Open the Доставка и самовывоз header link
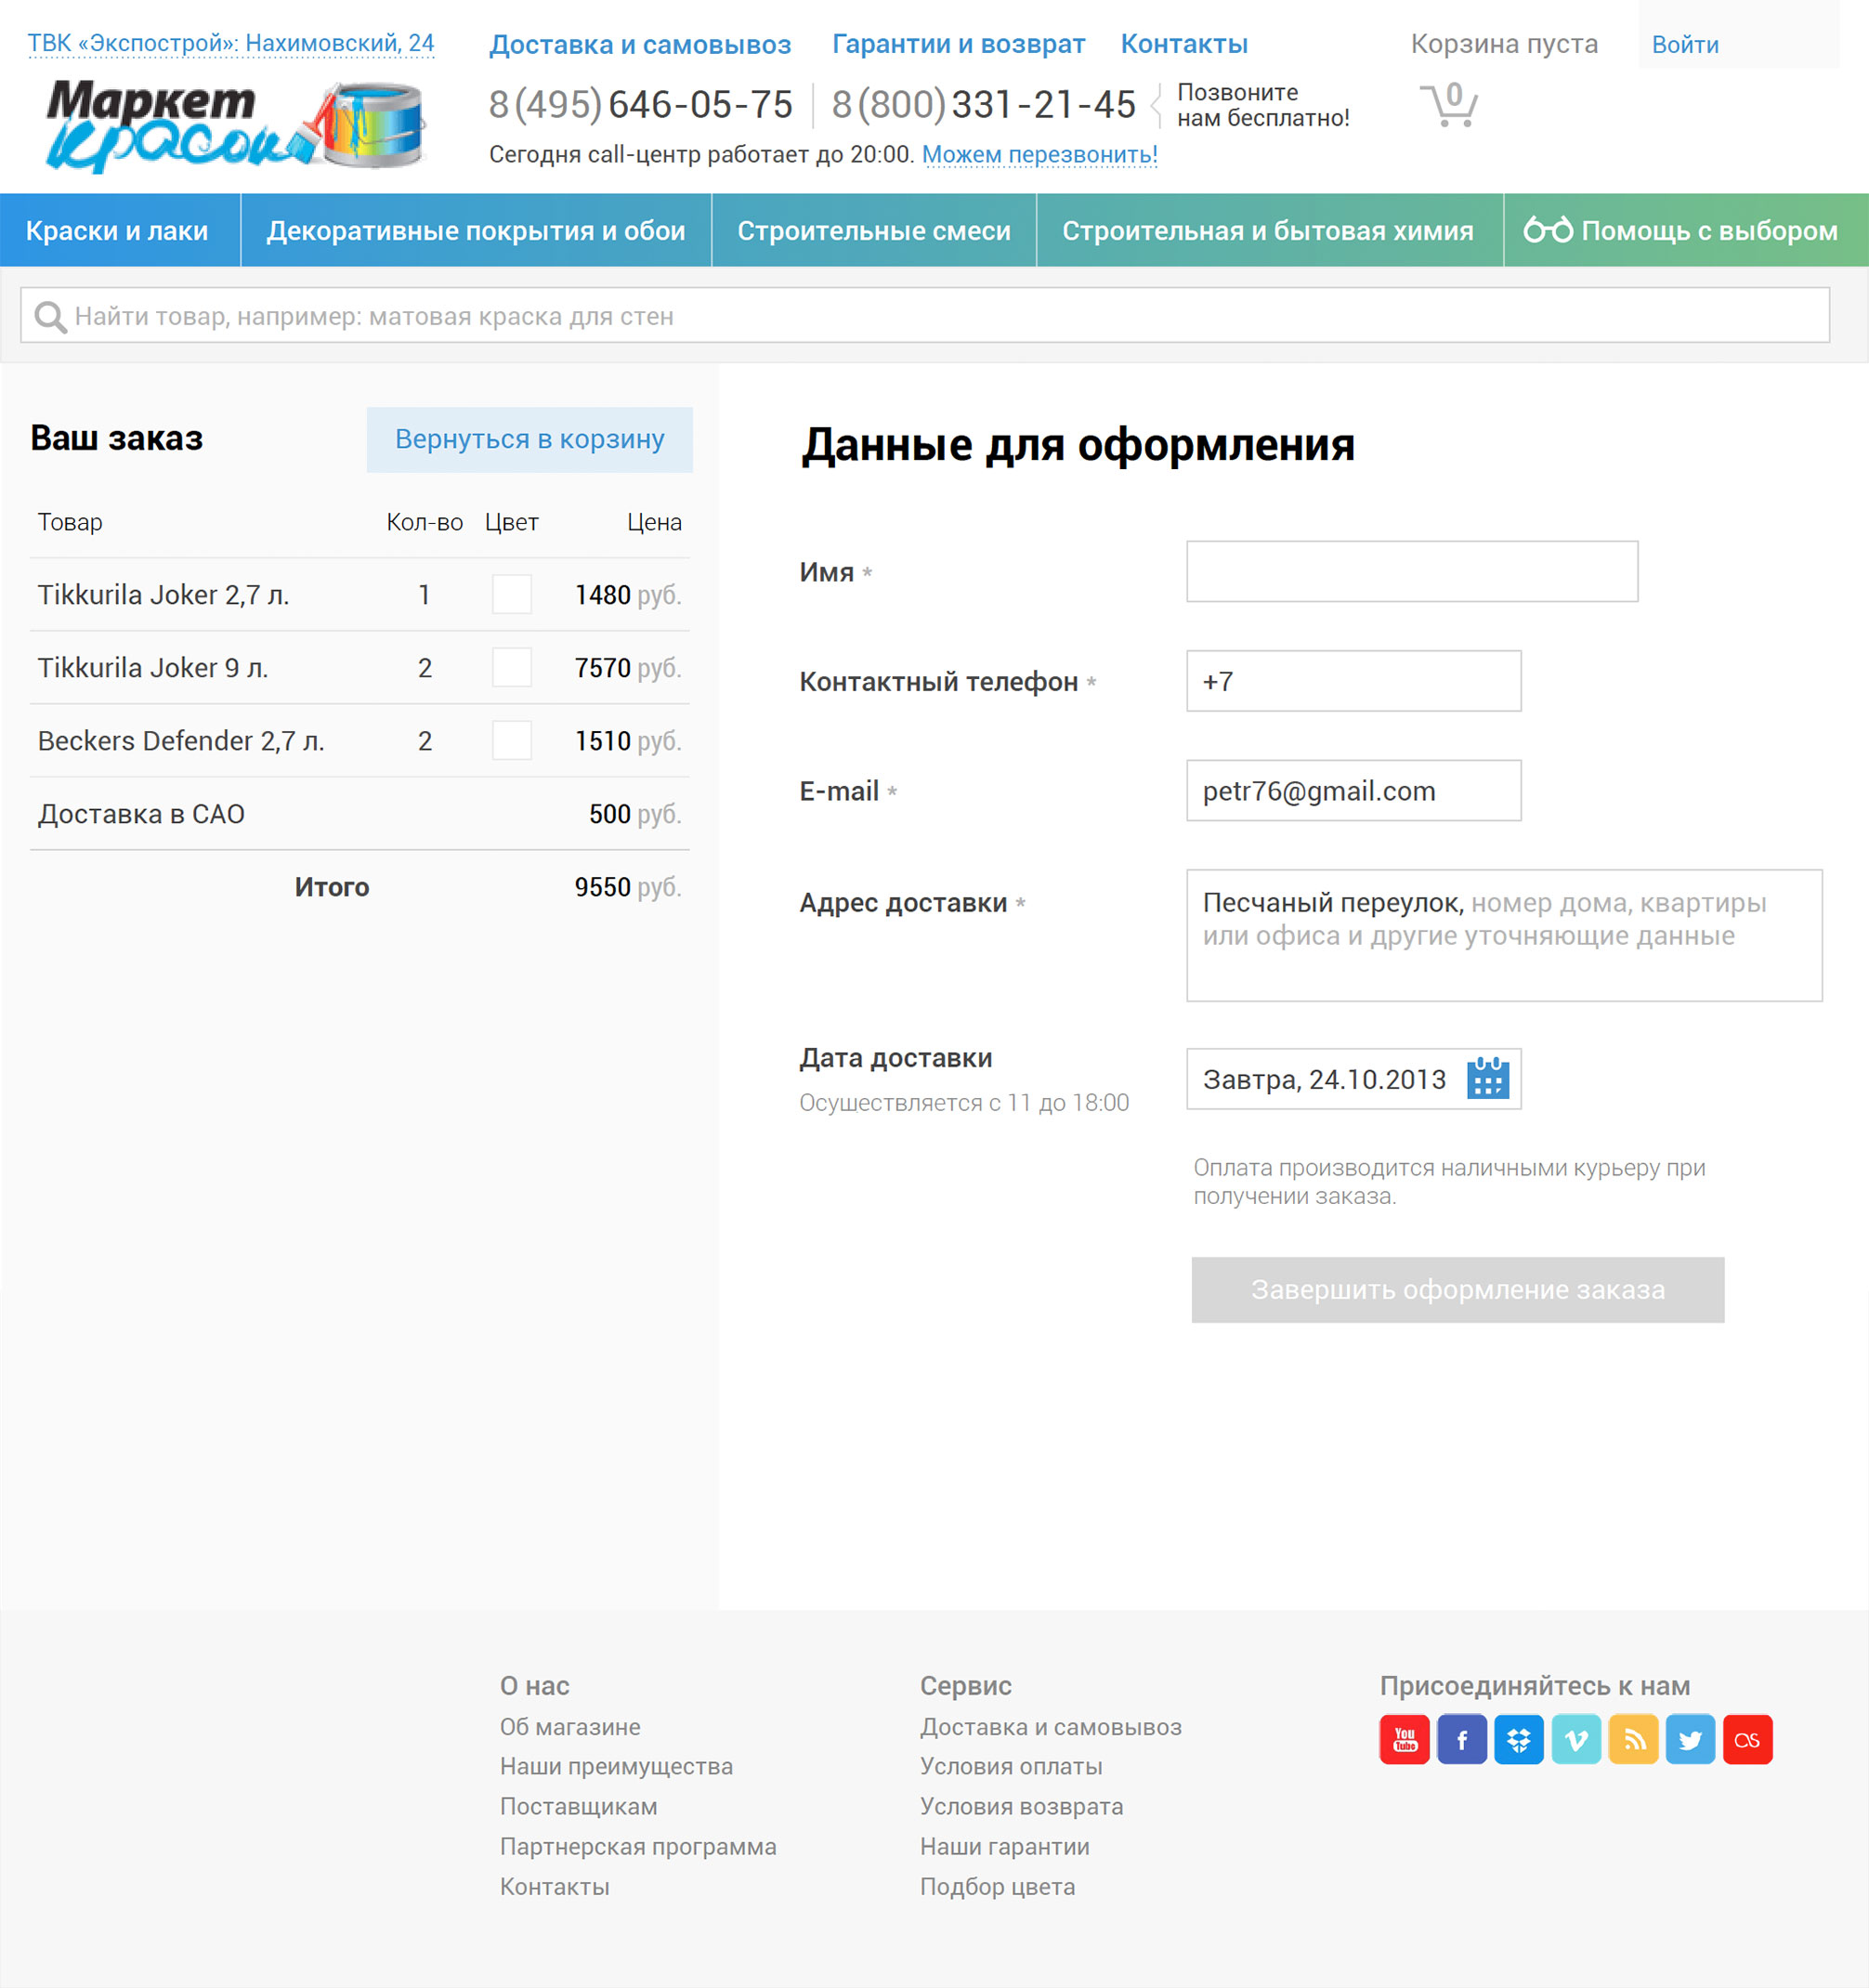1869x1988 pixels. pos(640,44)
